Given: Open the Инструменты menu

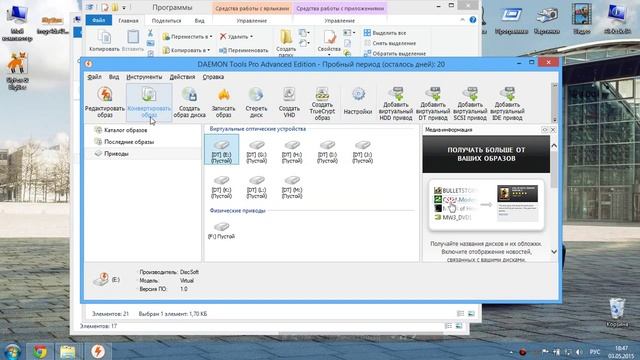Looking at the screenshot, I should (x=144, y=77).
